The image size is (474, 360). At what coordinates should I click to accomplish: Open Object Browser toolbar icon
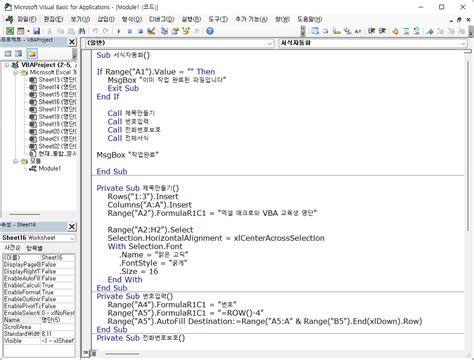point(186,31)
